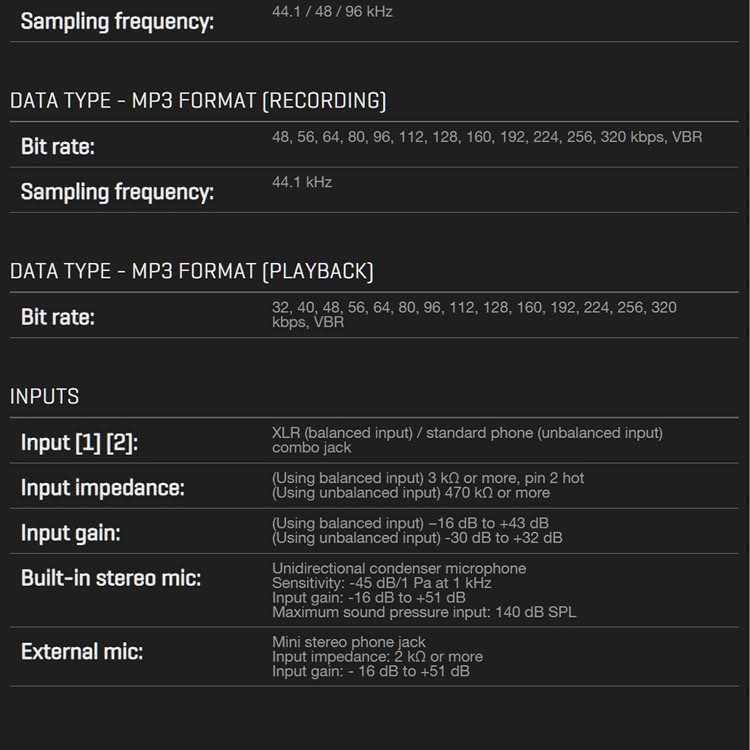Click the Input gain label

(70, 533)
